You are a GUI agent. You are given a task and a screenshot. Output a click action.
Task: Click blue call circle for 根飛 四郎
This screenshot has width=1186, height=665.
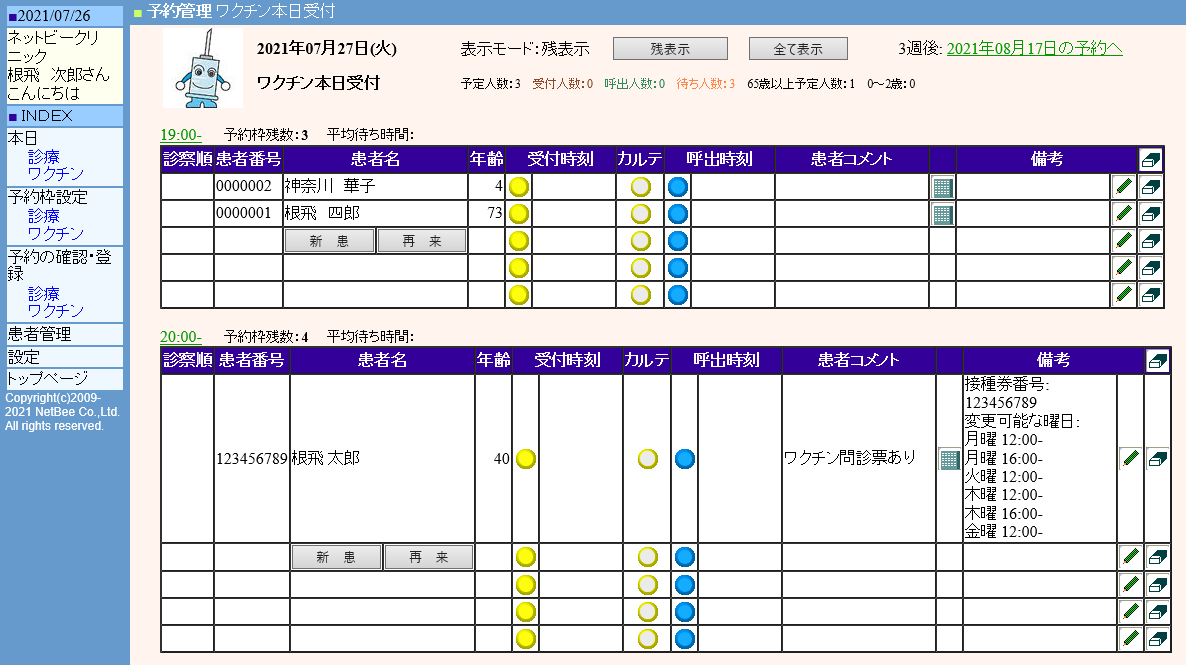point(678,214)
